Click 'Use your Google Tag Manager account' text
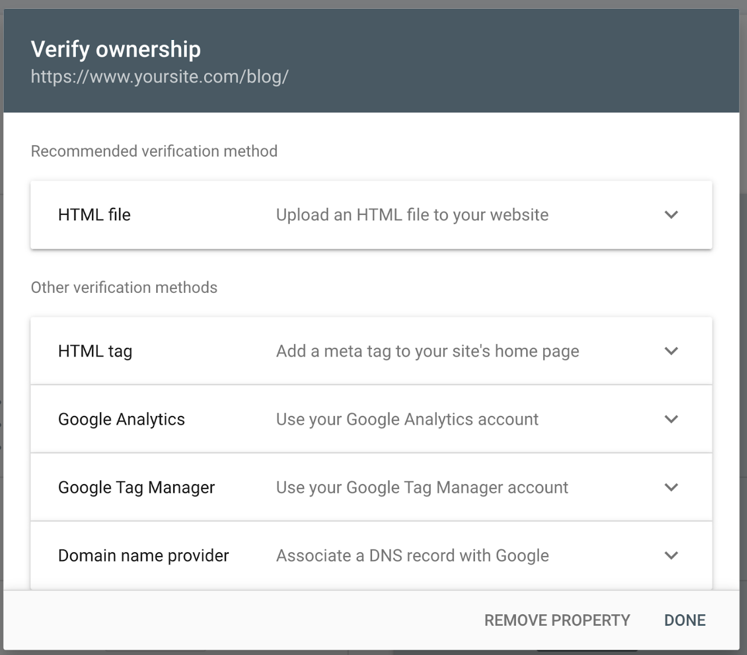The width and height of the screenshot is (747, 655). pyautogui.click(x=422, y=487)
